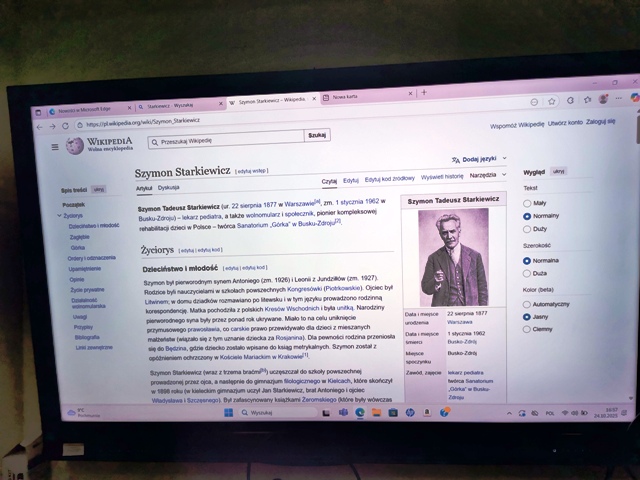
Task: Choose the Ciemny color theme
Action: click(527, 327)
